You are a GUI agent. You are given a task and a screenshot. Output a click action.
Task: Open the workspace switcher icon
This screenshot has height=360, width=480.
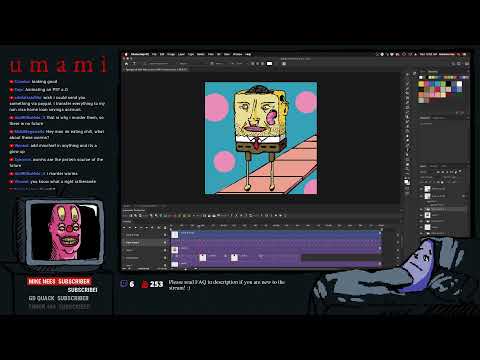[459, 63]
